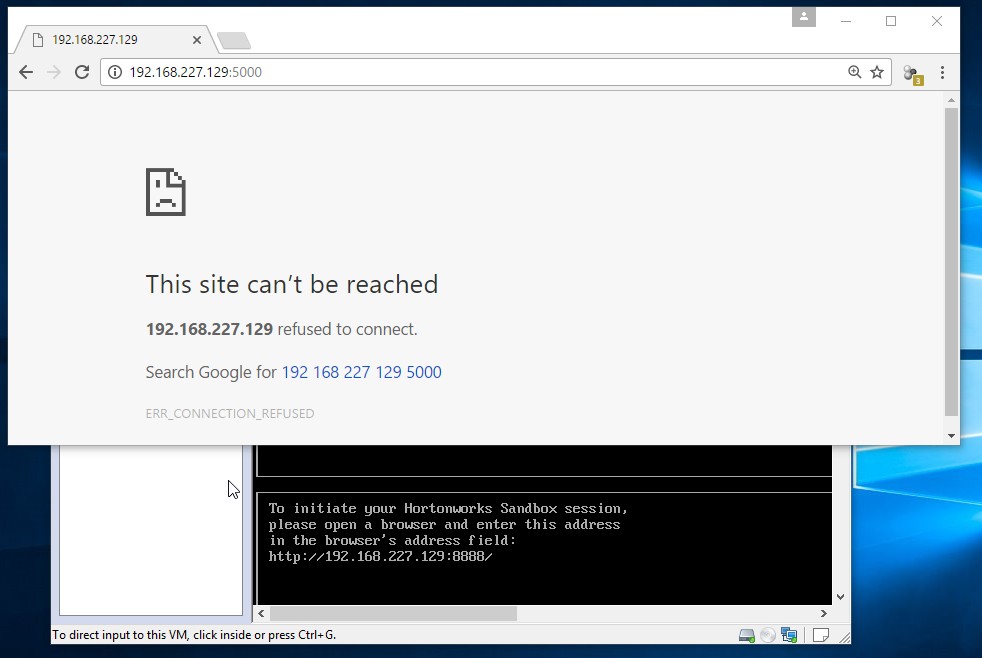Close the 192.168.227.129 tab
This screenshot has width=982, height=658.
pyautogui.click(x=197, y=40)
